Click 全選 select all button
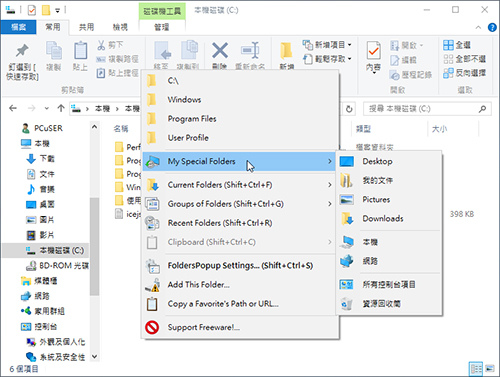Image resolution: width=500 pixels, height=377 pixels. point(457,45)
